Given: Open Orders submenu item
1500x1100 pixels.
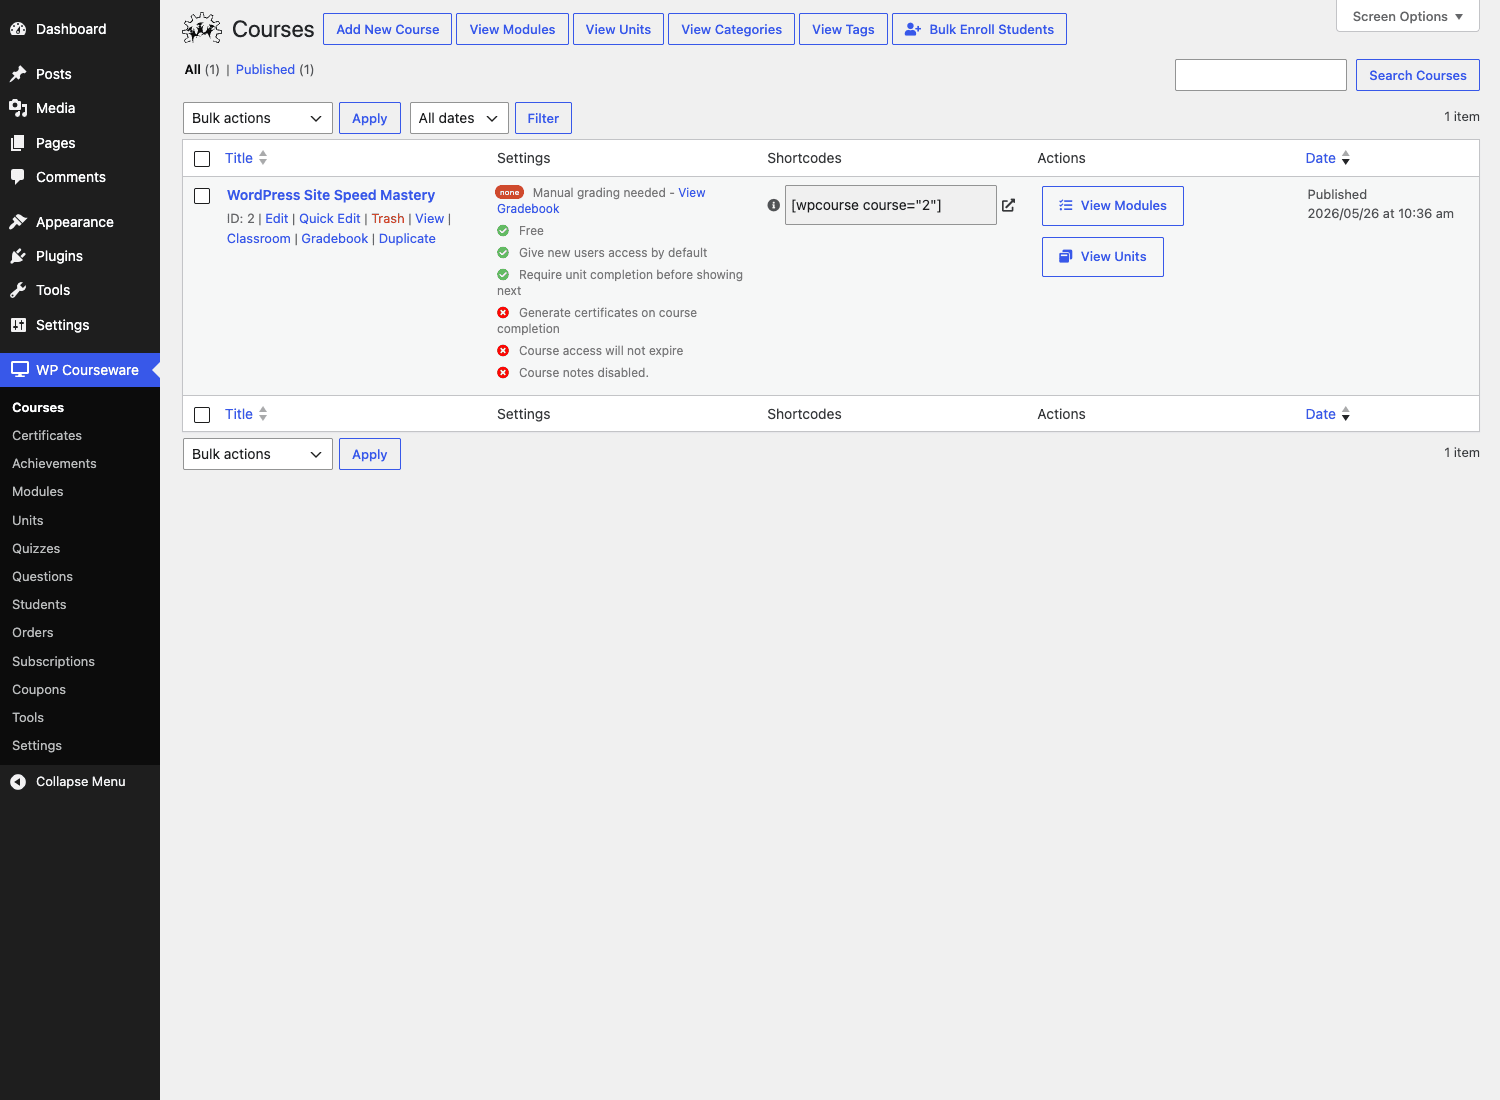Looking at the screenshot, I should [33, 633].
